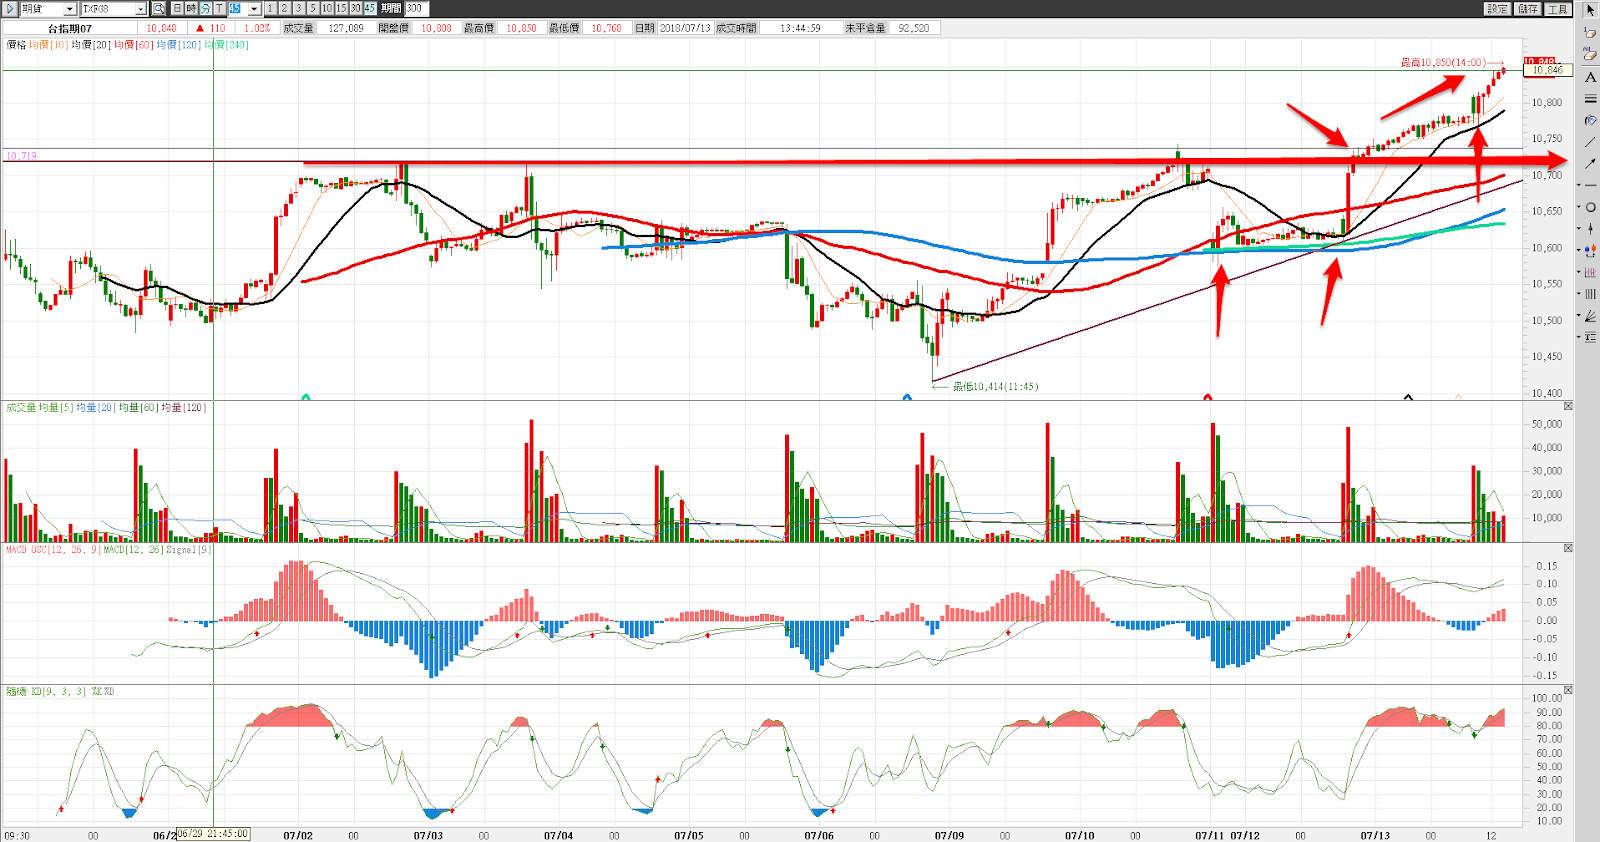The image size is (1600, 842).
Task: Click the 期間 period input showing 300
Action: click(416, 9)
